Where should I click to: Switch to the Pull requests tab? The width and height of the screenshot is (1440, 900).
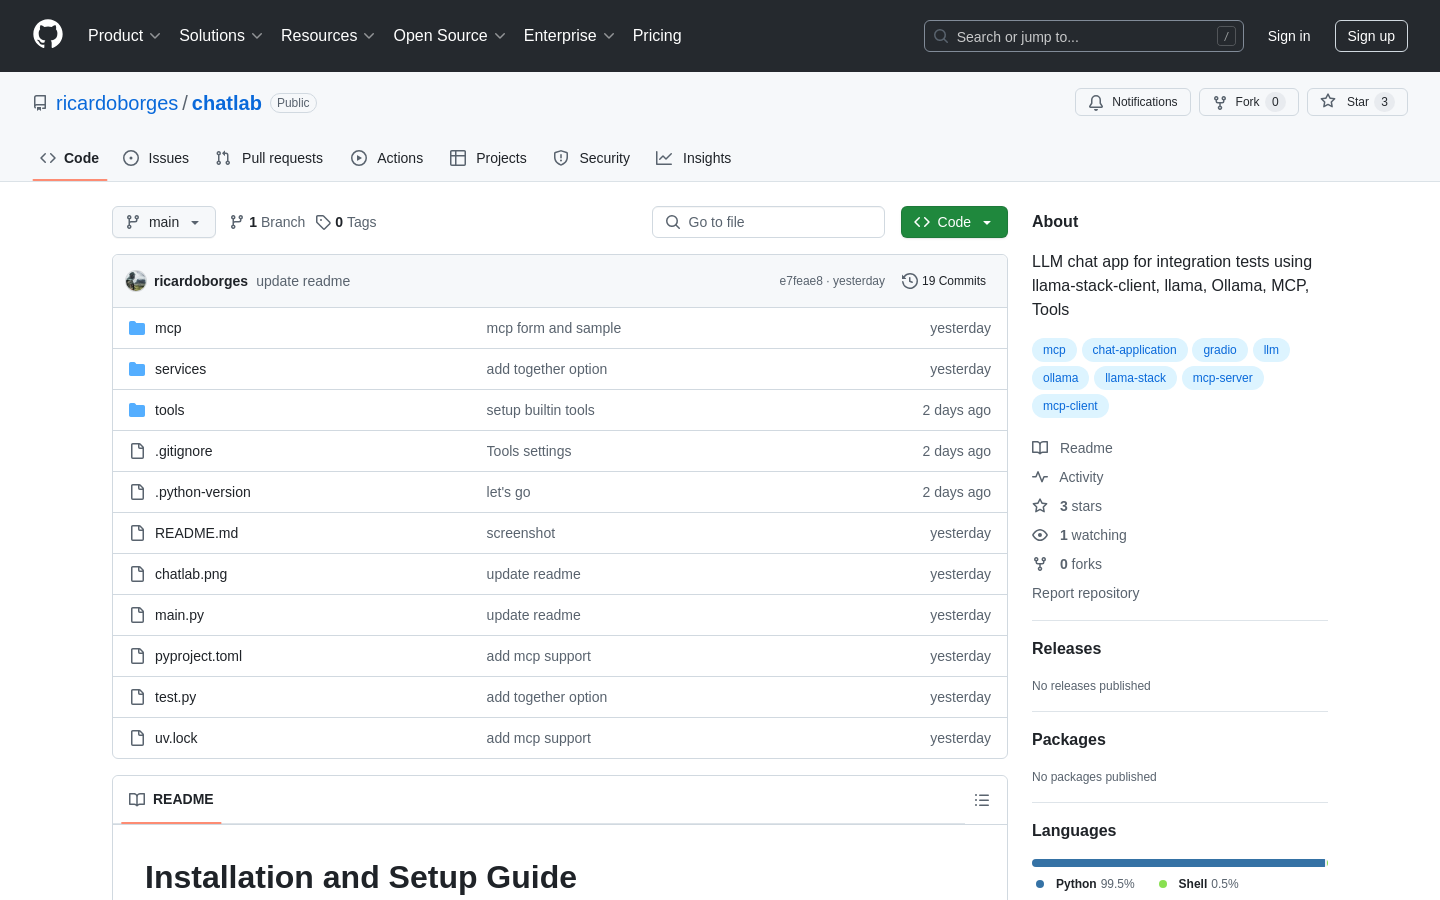coord(269,158)
